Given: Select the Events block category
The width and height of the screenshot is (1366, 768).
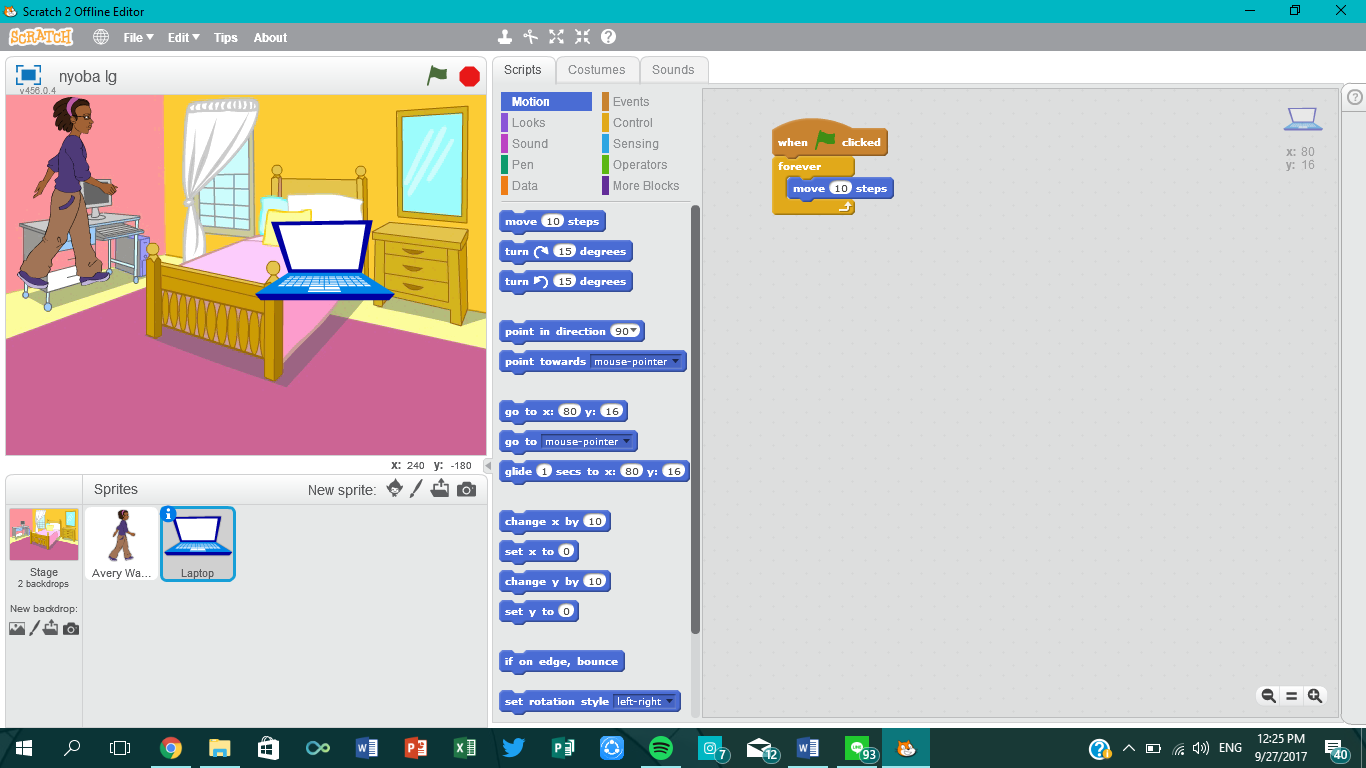Looking at the screenshot, I should [631, 101].
